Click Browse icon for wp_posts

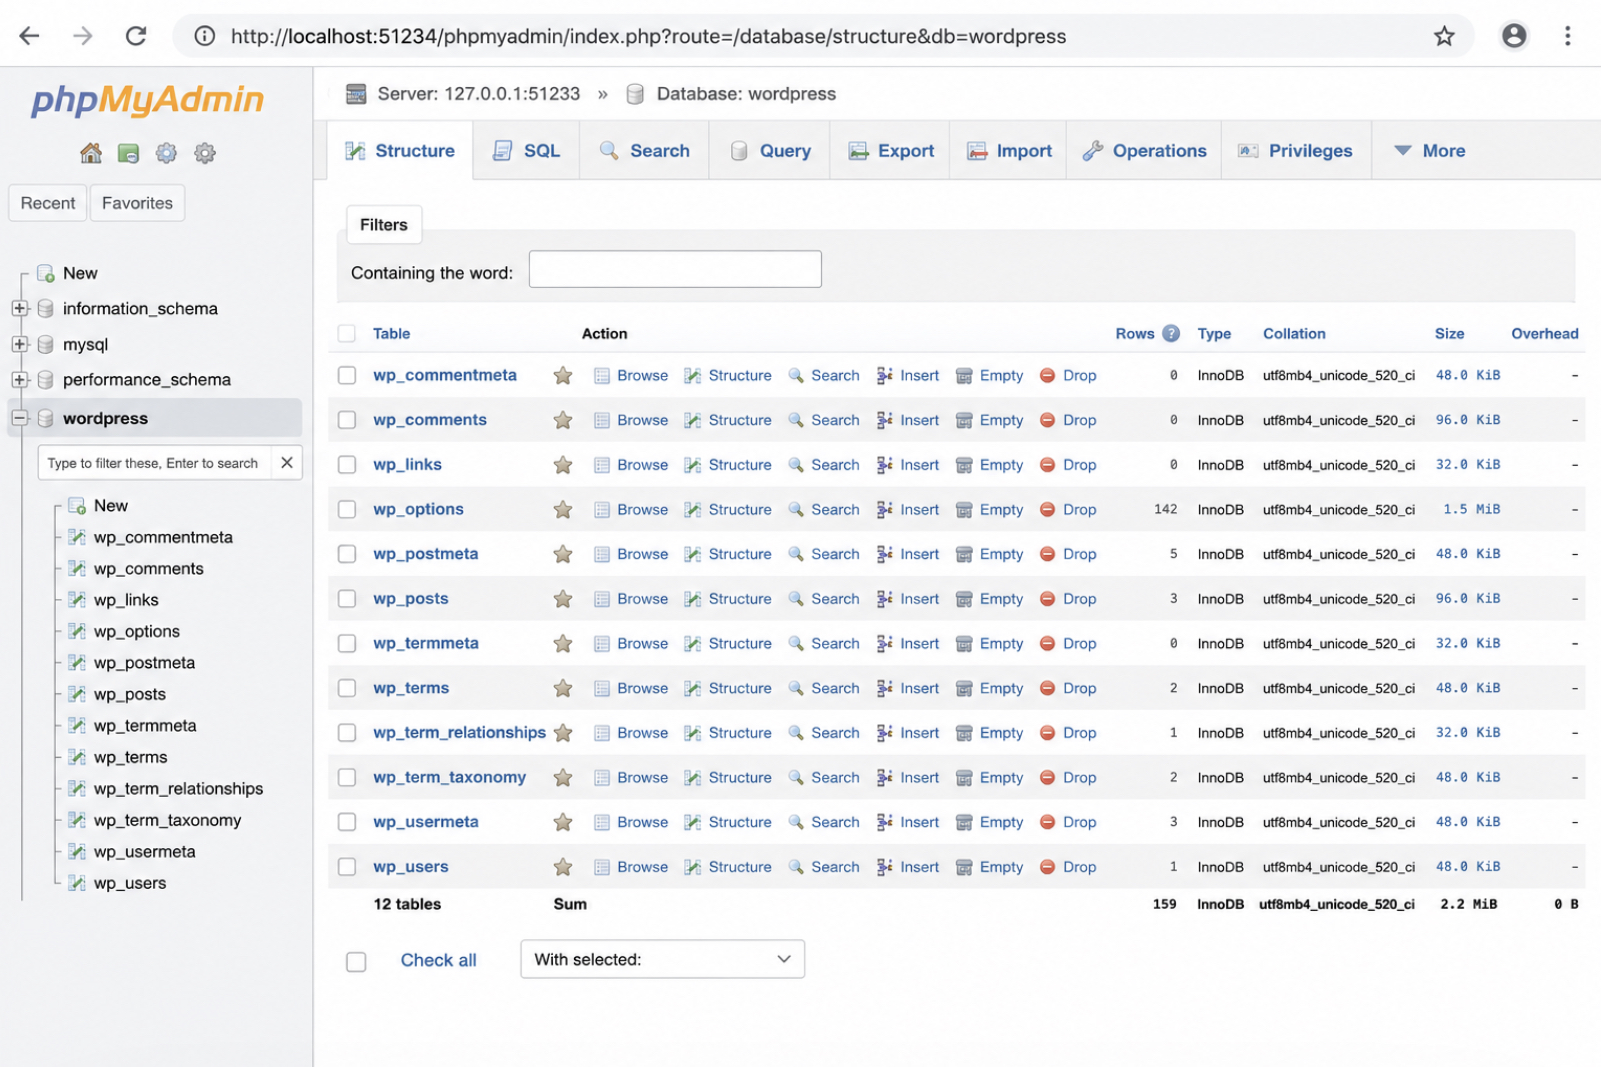pyautogui.click(x=602, y=599)
